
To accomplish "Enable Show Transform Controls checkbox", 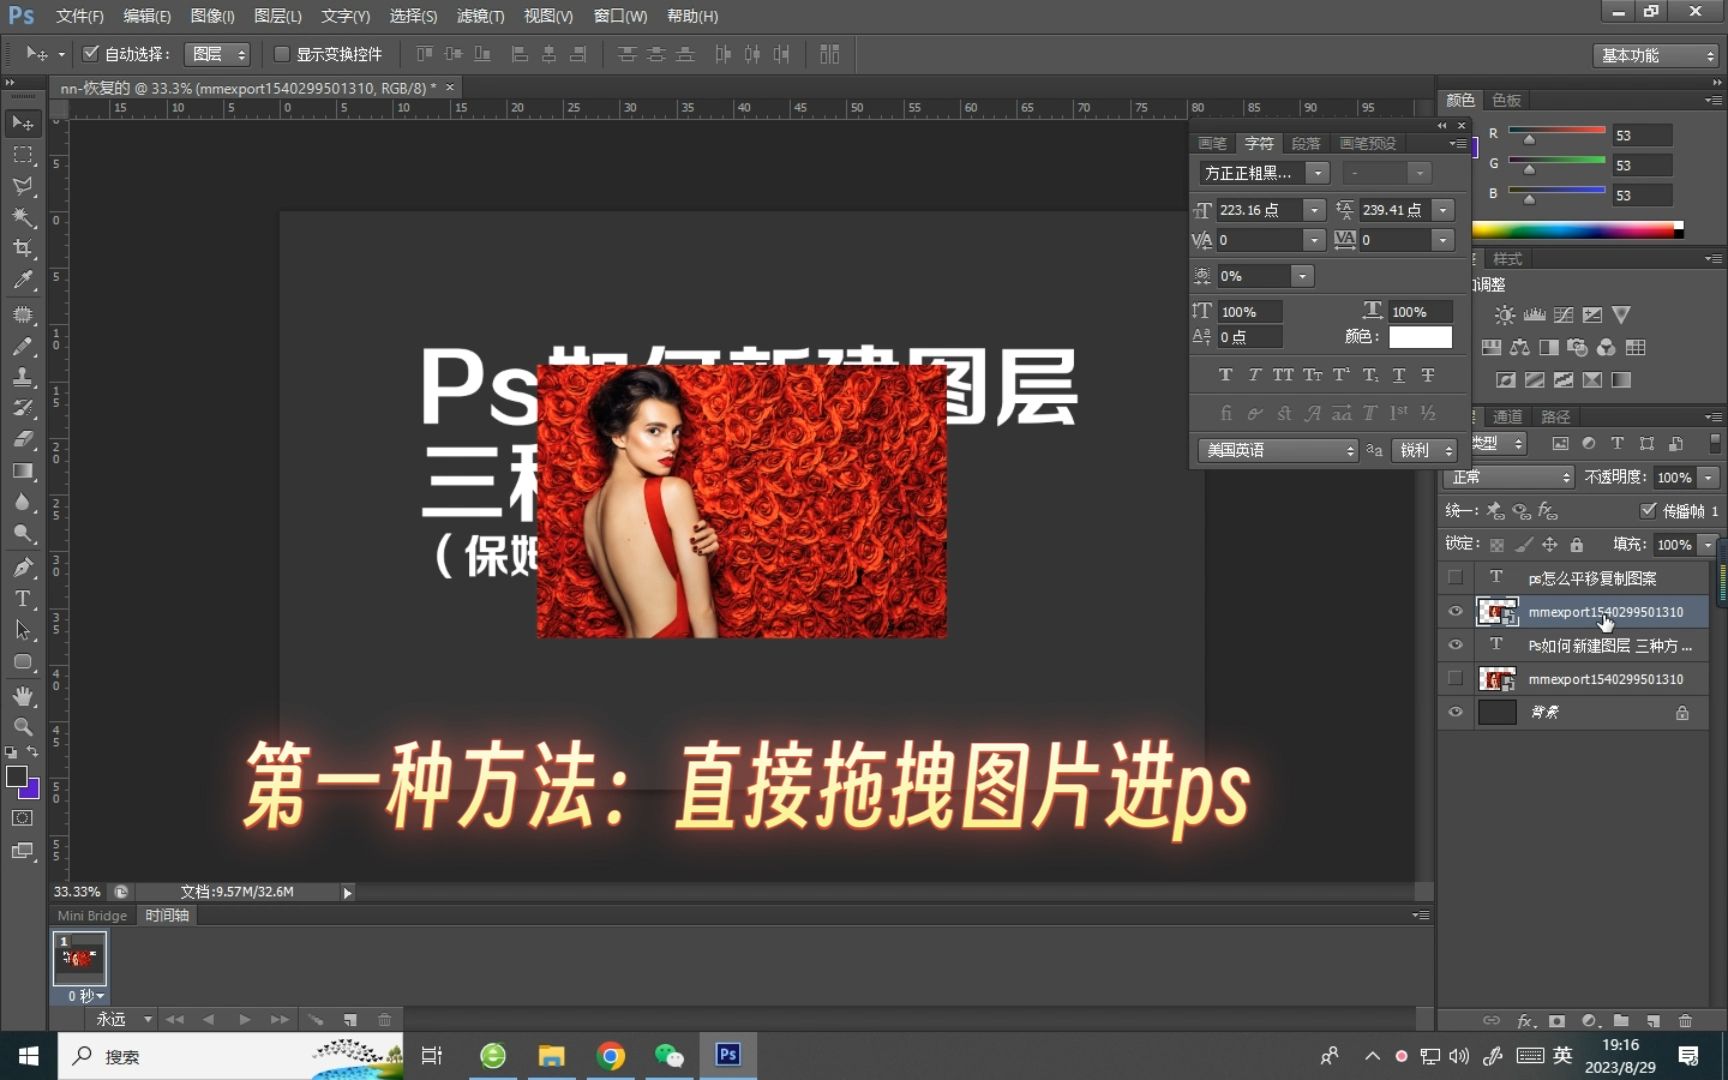I will (x=281, y=54).
